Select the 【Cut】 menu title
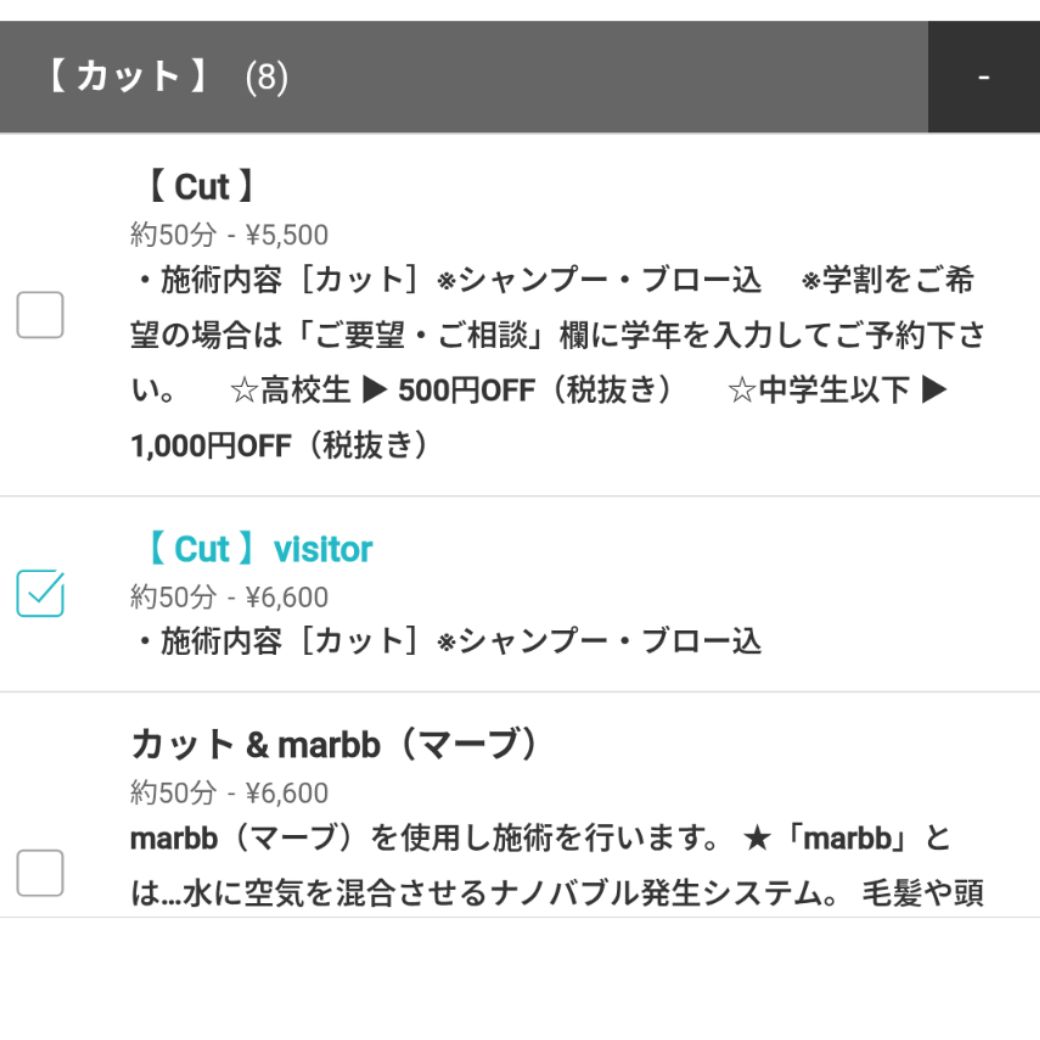Viewport: 1040px width, 1040px height. tap(202, 187)
